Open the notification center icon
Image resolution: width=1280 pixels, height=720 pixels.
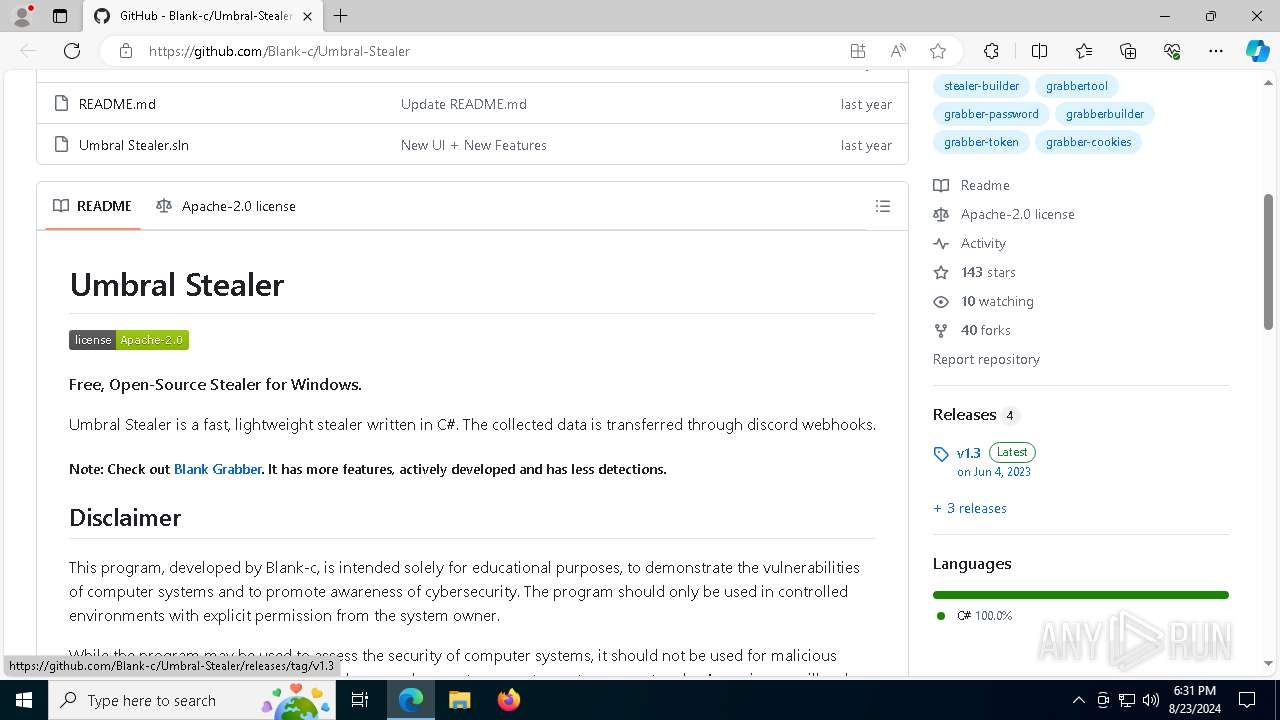[1247, 700]
